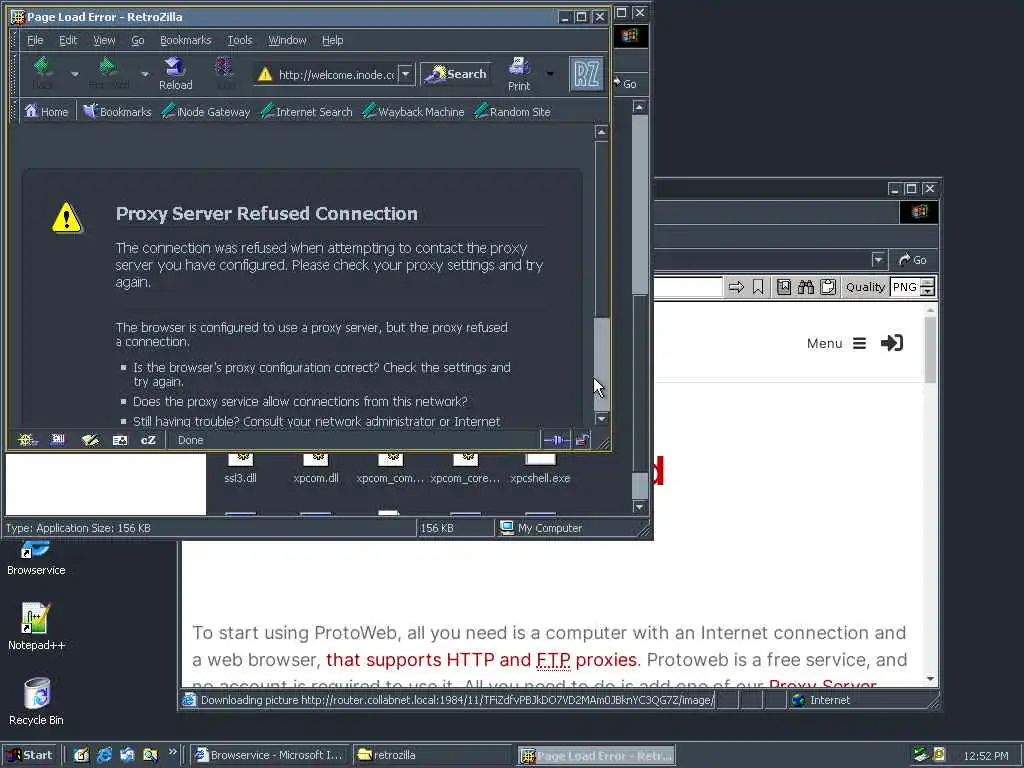This screenshot has width=1024, height=768.
Task: Open the Edit menu in RetroZilla
Action: [x=68, y=40]
